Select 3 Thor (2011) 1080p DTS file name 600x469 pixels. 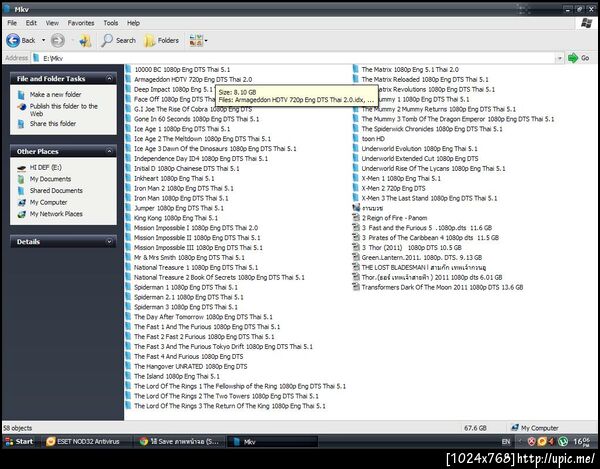tap(412, 248)
